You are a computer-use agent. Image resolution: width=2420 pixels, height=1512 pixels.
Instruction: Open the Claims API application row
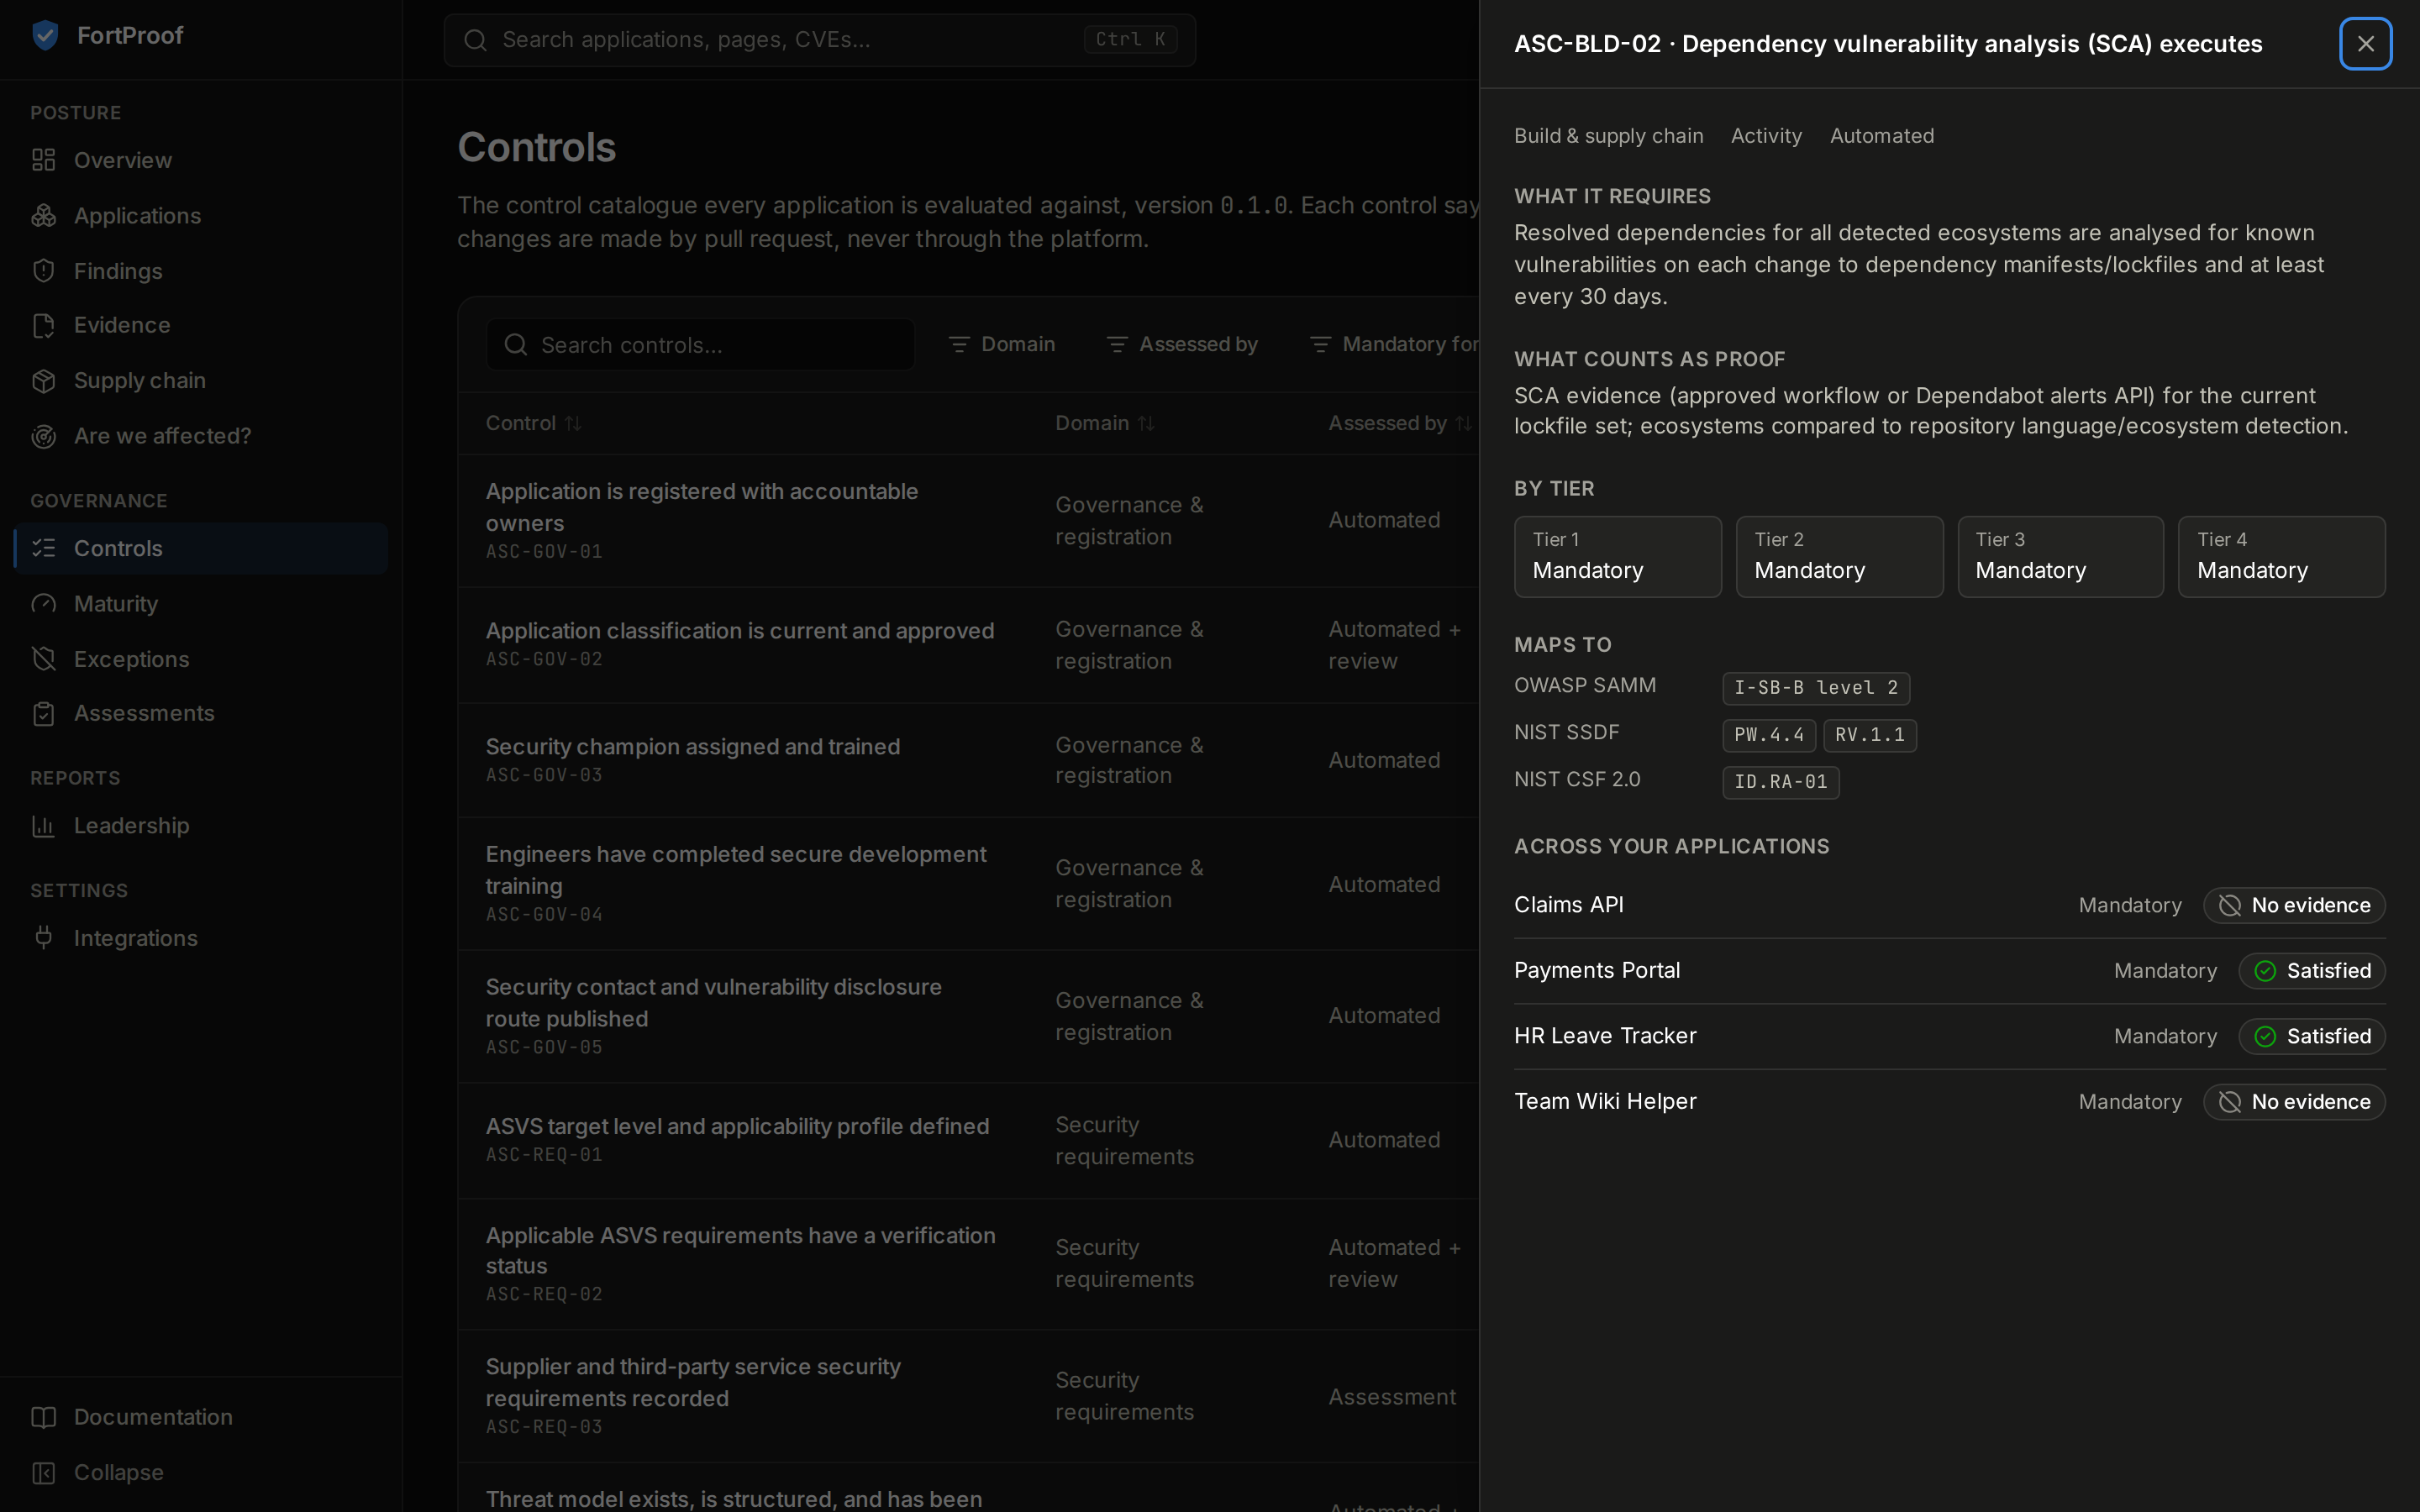(1949, 905)
